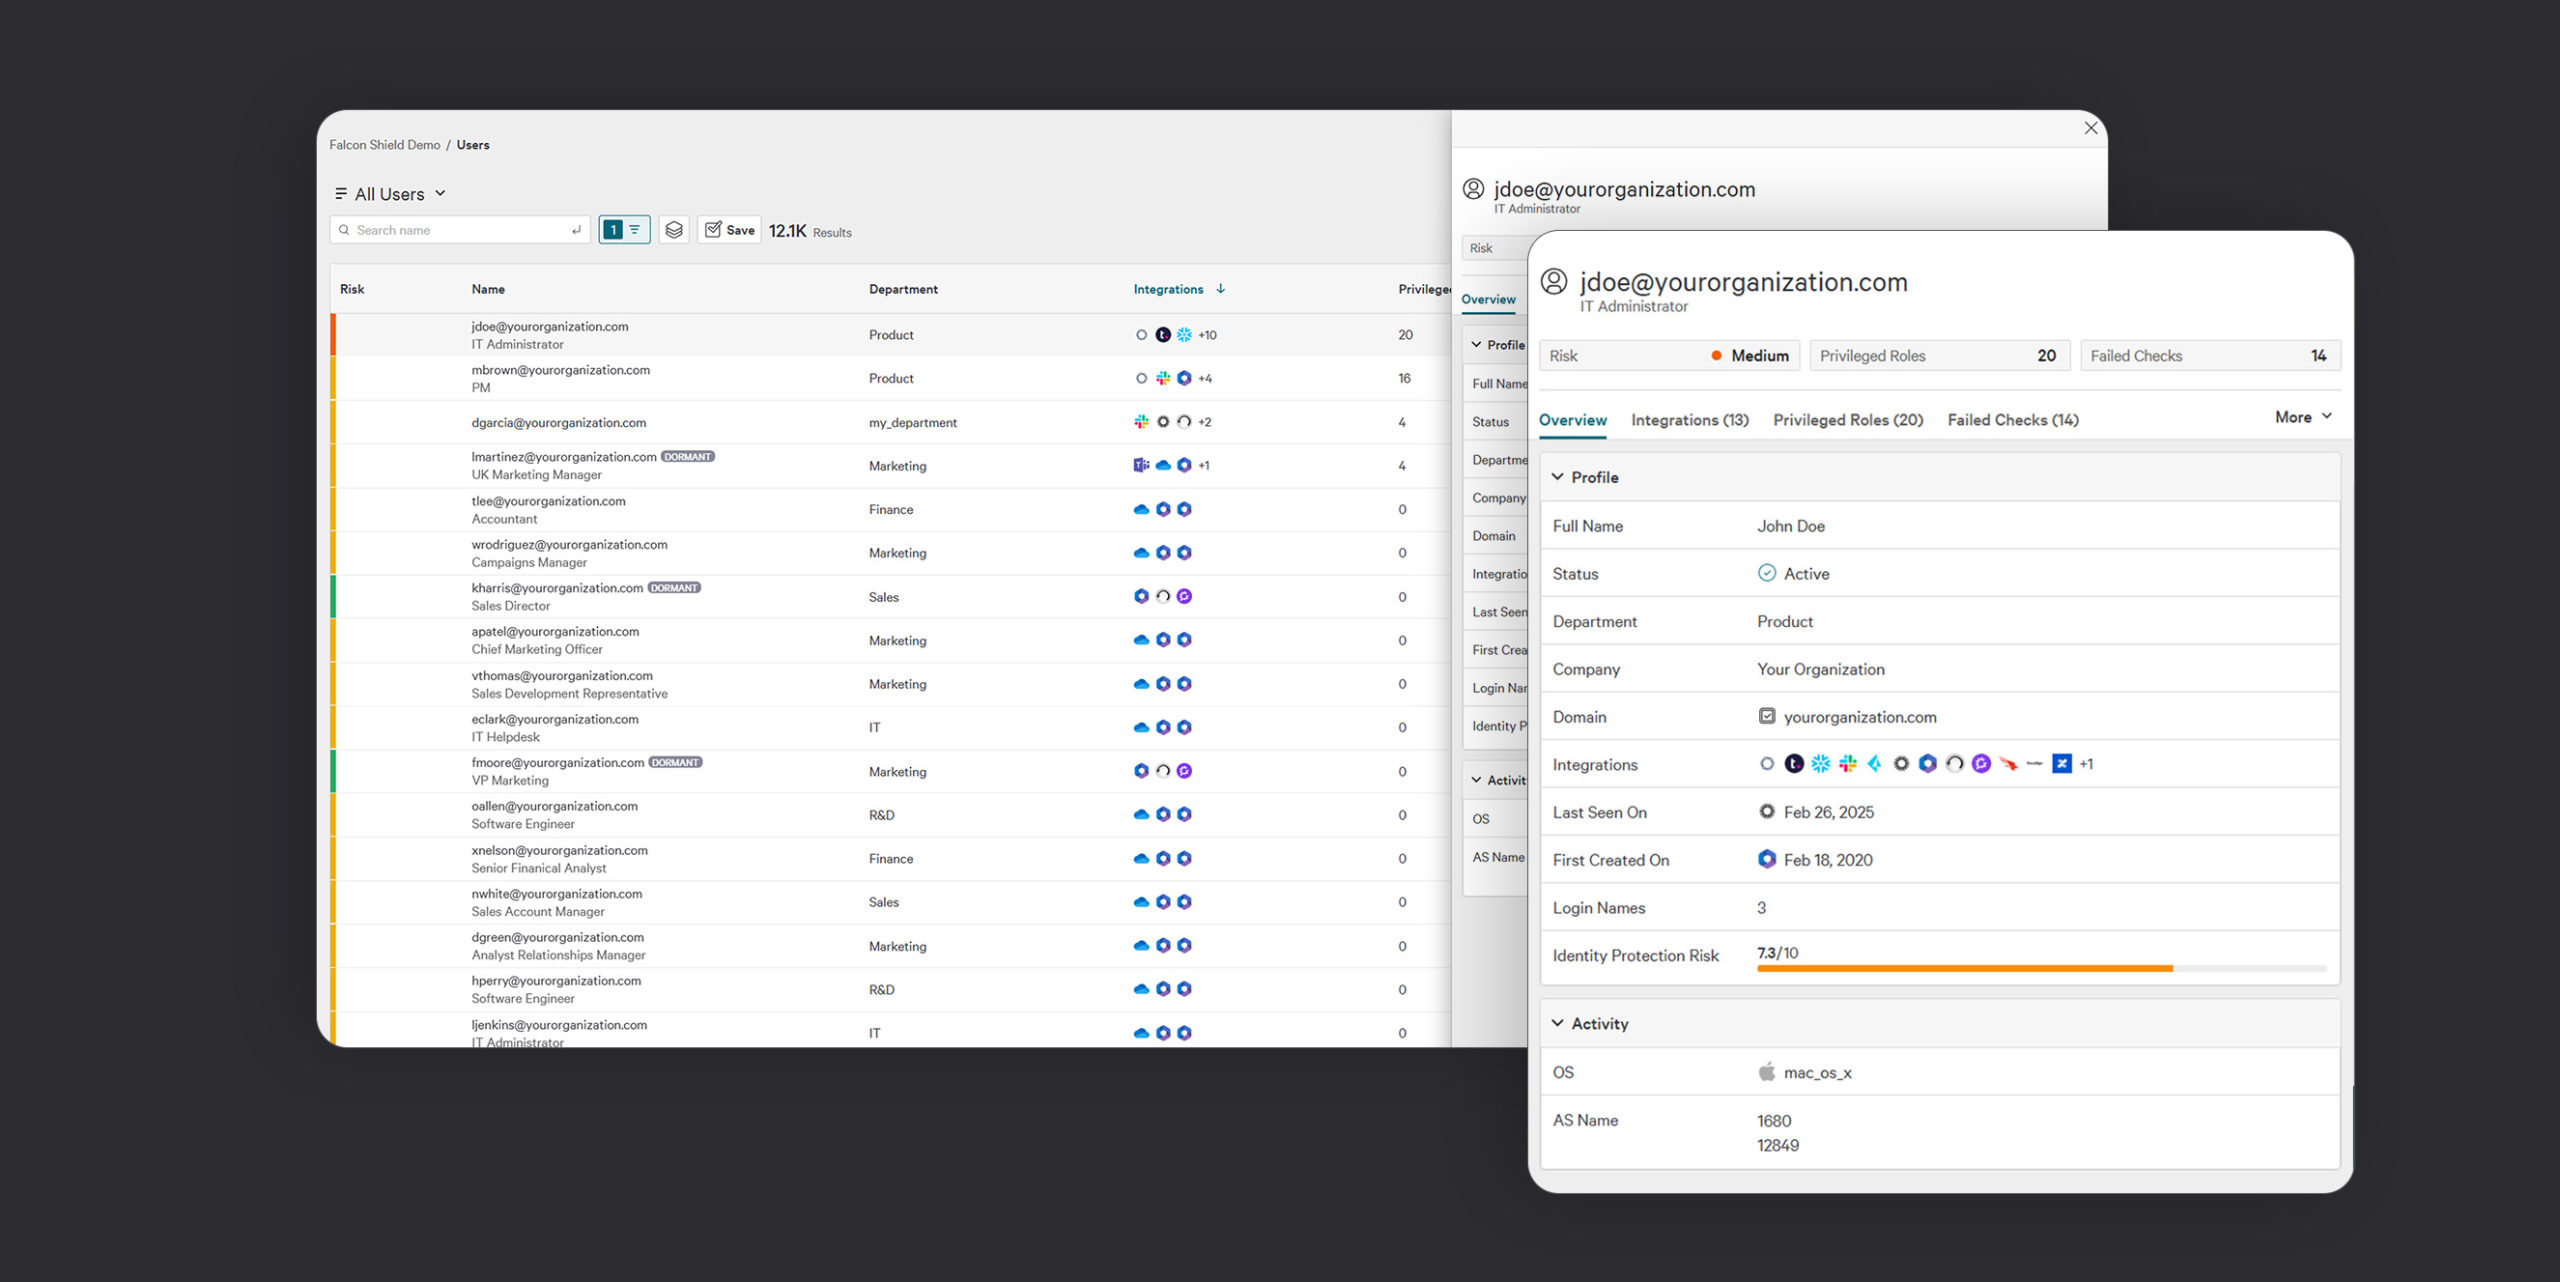Click the domain checkbox icon beside yourorganization.com

point(1766,716)
